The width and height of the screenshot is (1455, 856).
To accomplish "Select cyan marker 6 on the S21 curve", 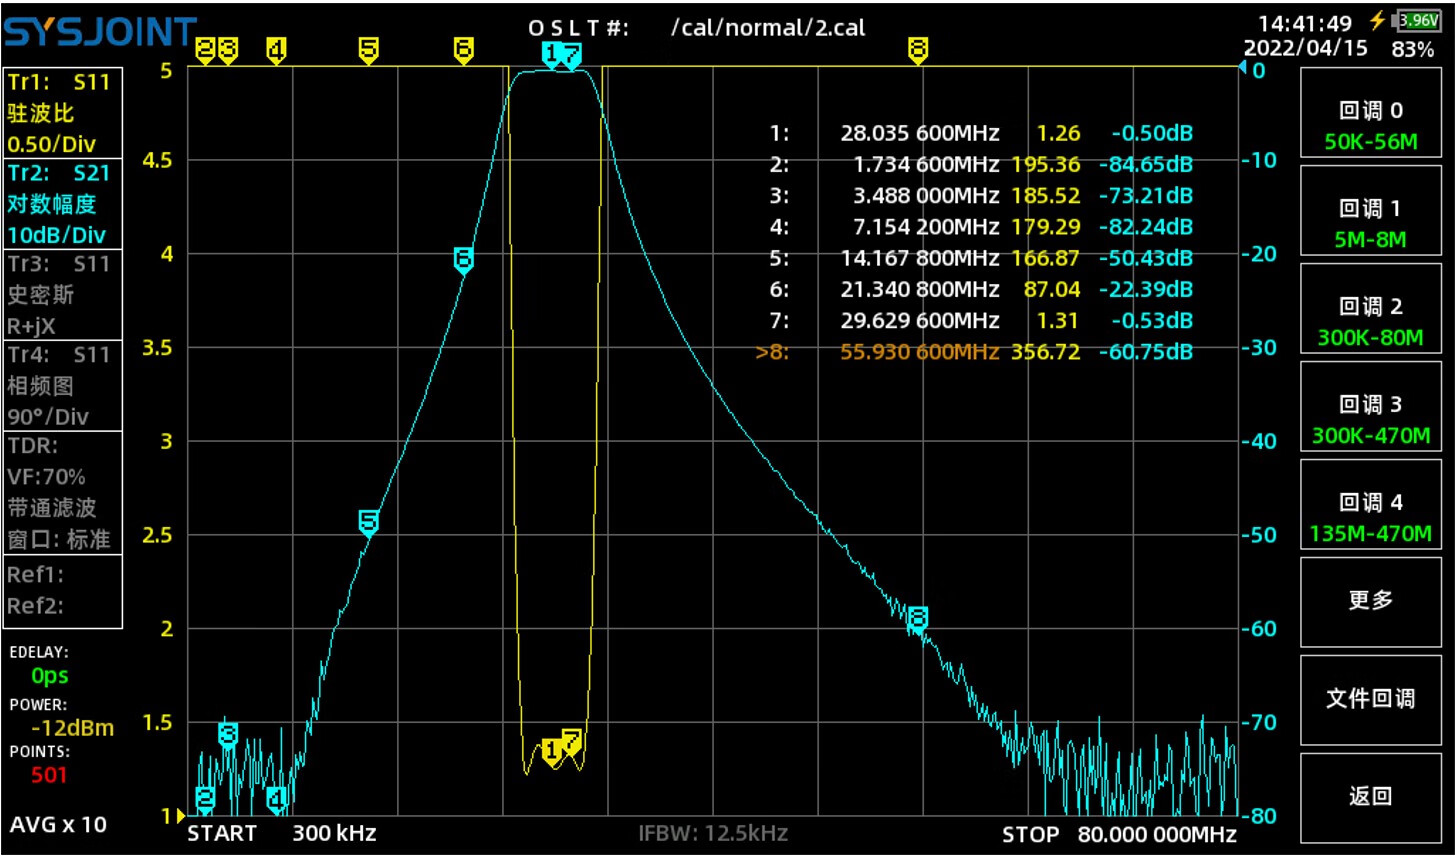I will pyautogui.click(x=463, y=259).
